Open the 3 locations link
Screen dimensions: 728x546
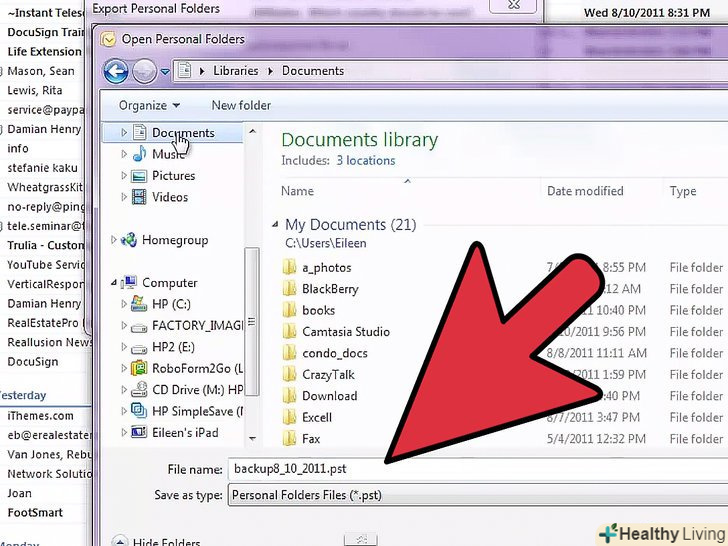[365, 161]
